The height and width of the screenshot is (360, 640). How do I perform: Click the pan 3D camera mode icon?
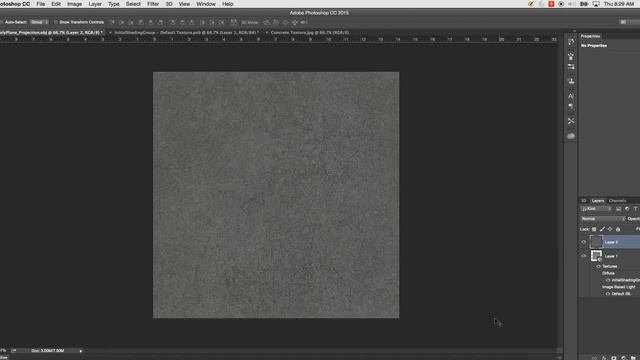tap(285, 22)
